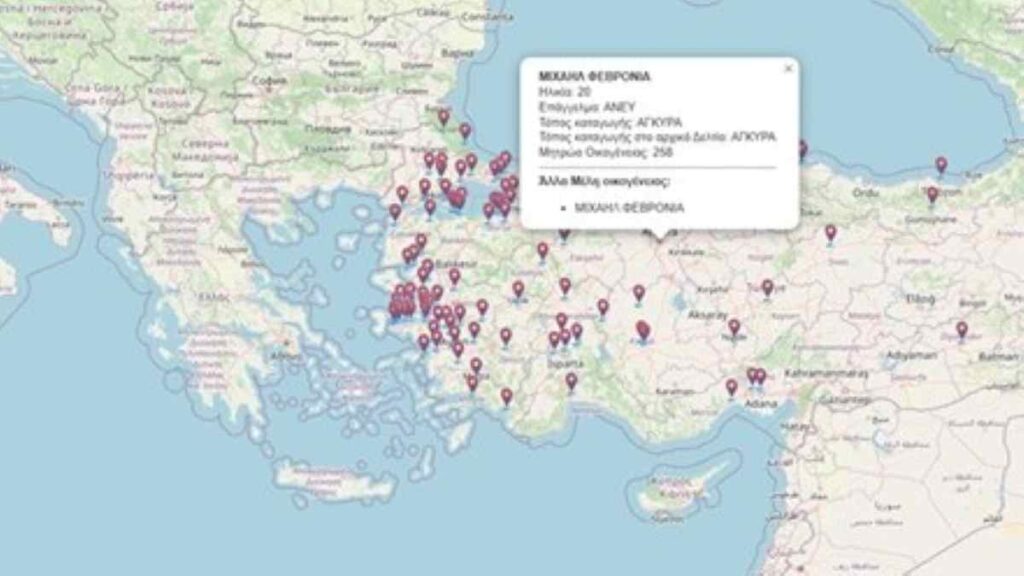Click the popup title ΜΙΧΑΗΛ ΦΕΒΡΟΝΙΑ
Viewport: 1024px width, 576px height.
[580, 76]
